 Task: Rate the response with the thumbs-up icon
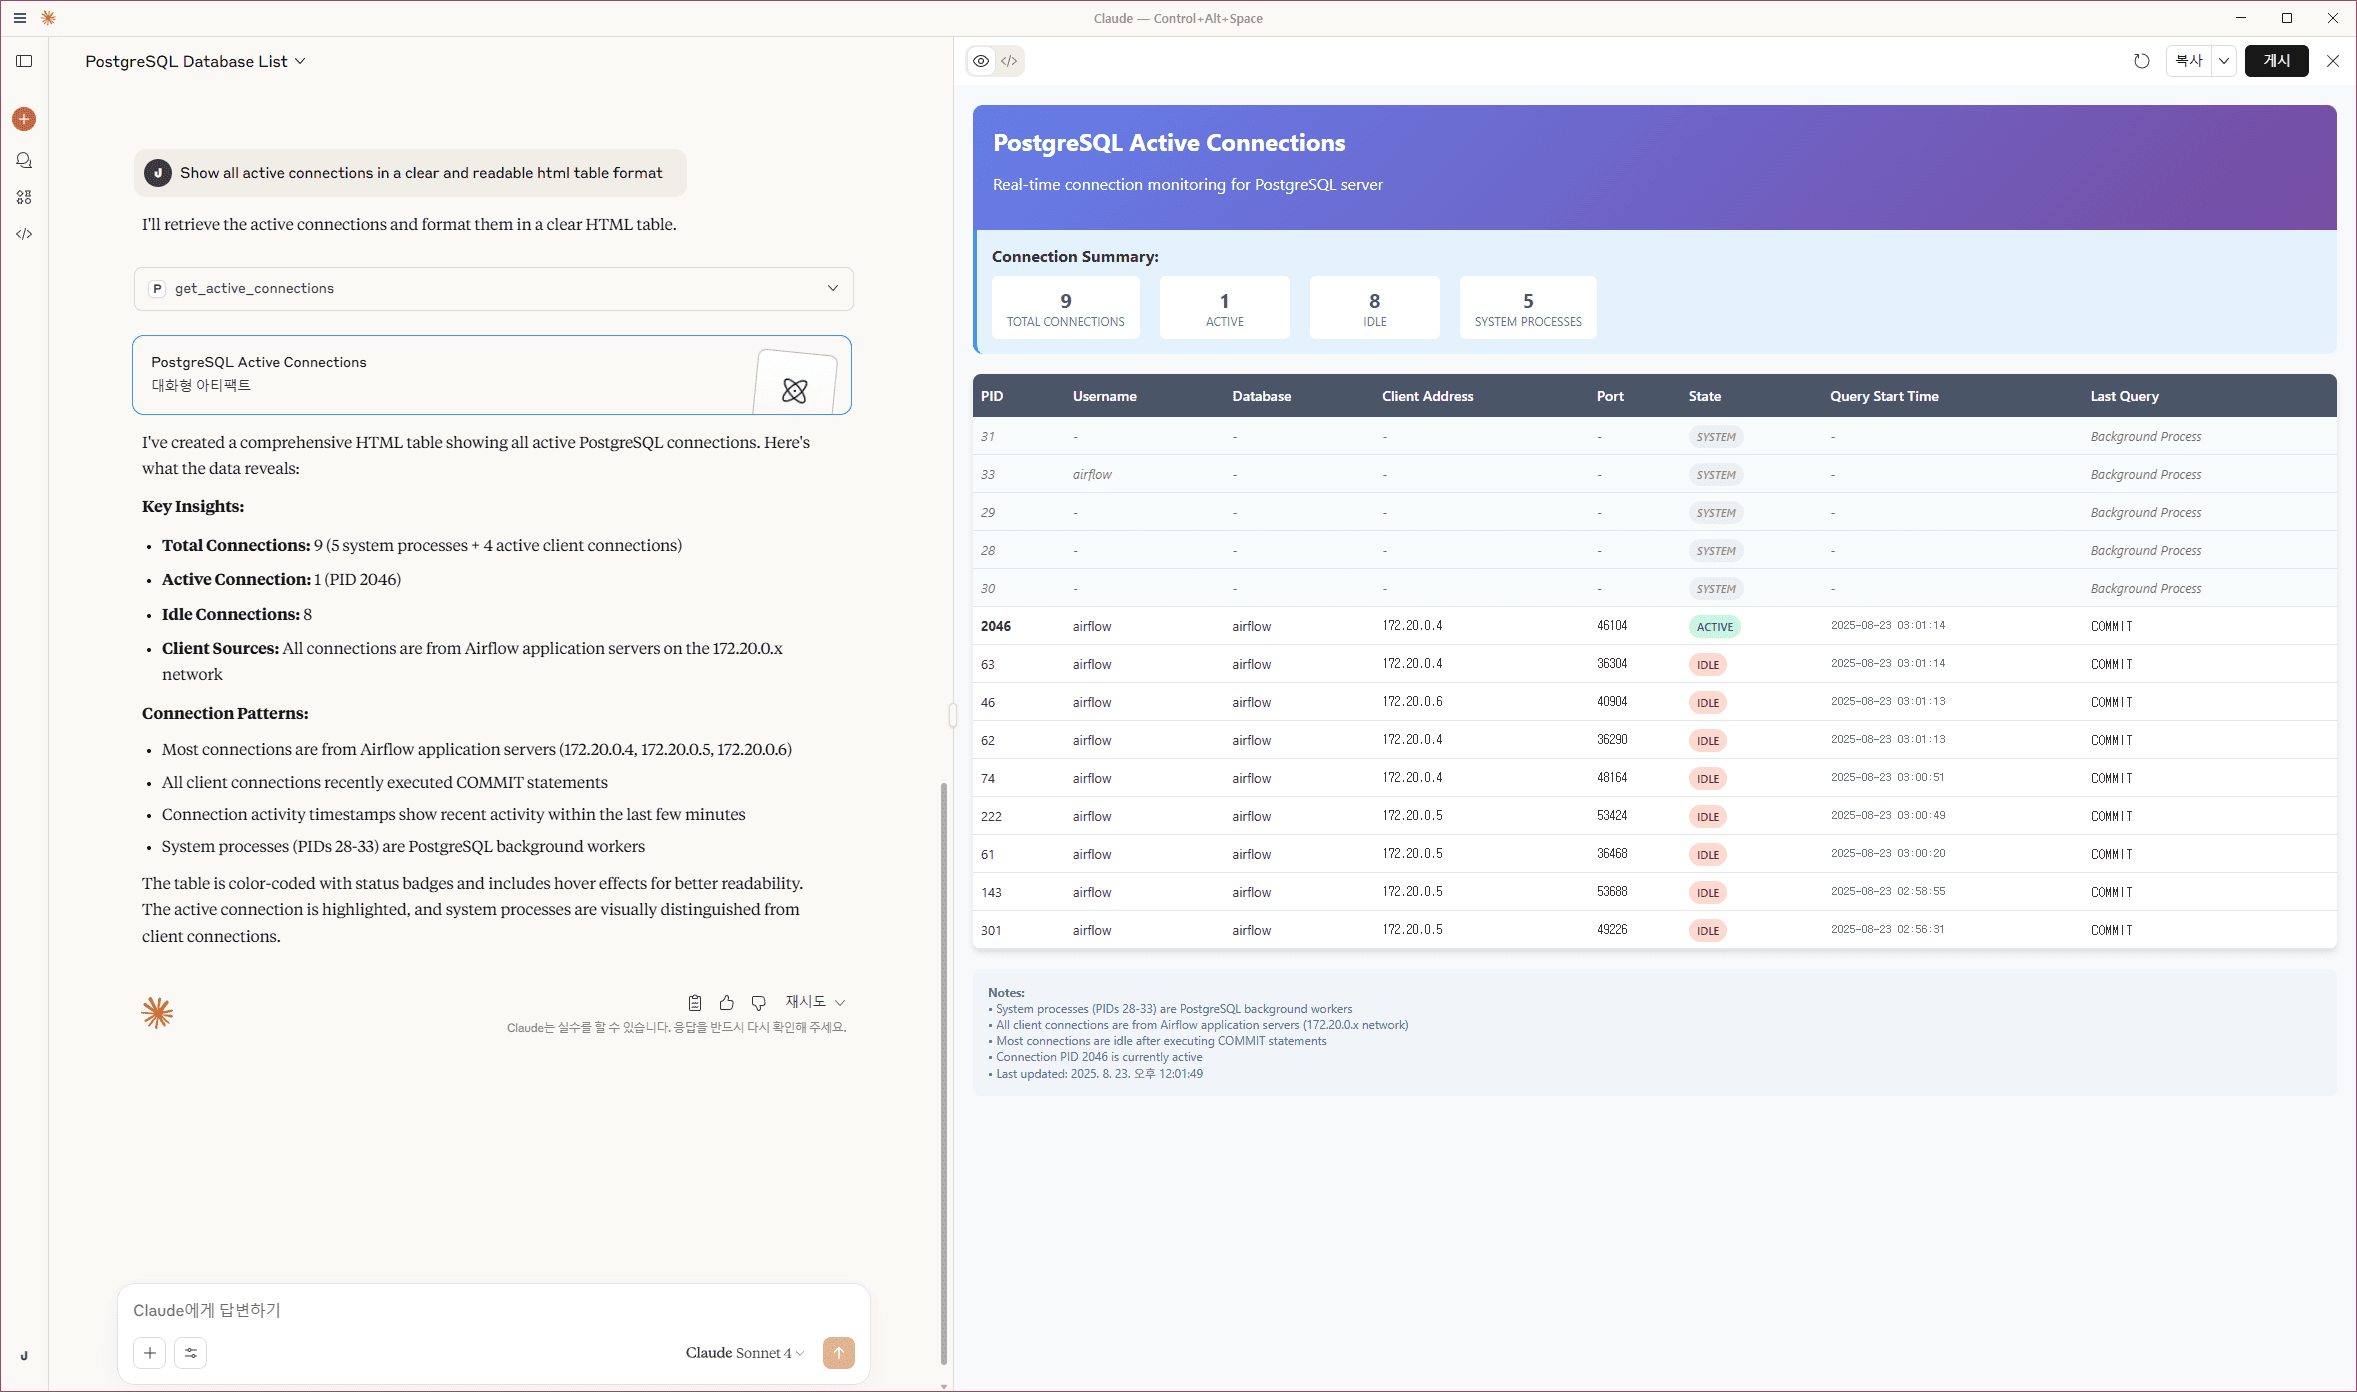726,1002
